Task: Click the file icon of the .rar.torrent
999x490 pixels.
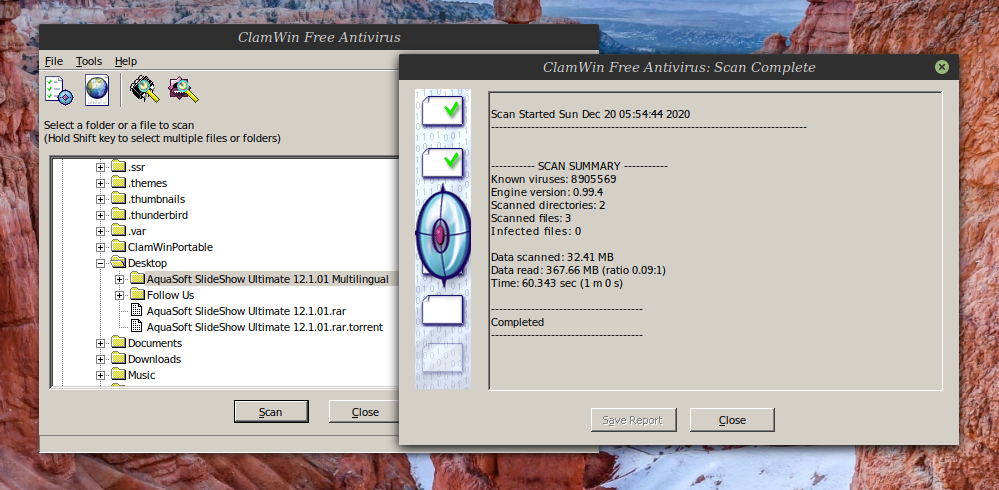Action: (136, 327)
